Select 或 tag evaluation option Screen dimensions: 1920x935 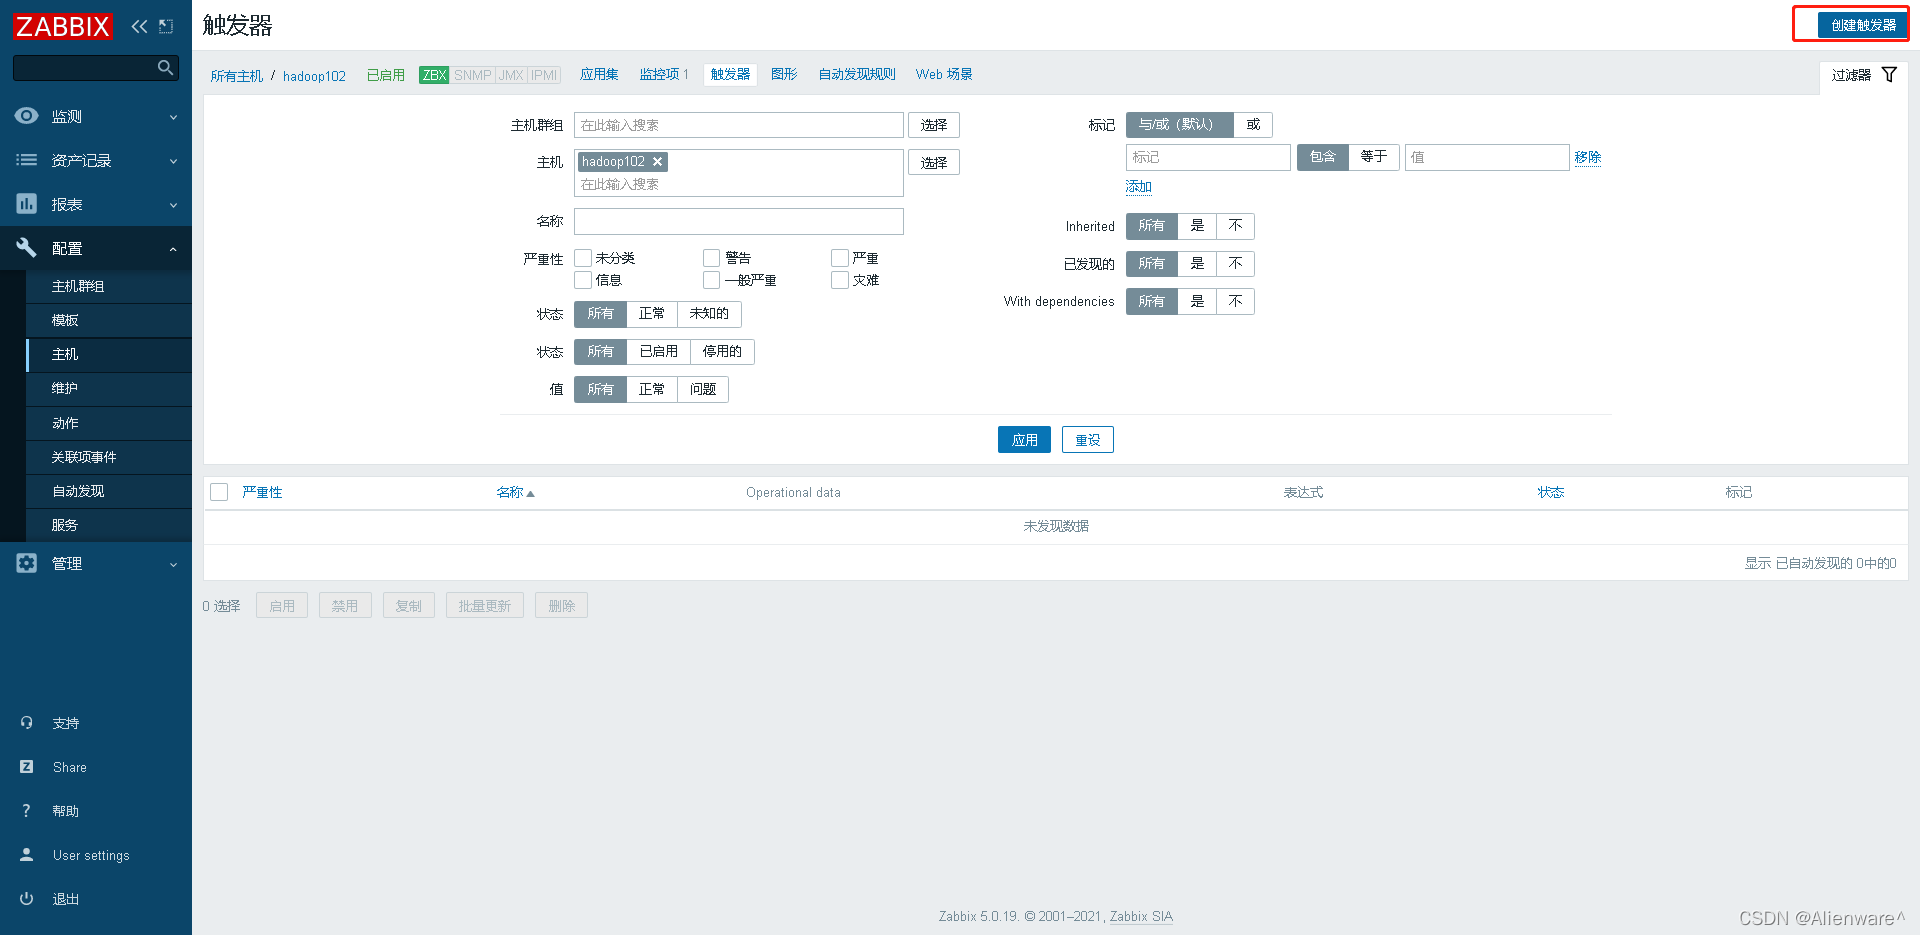[x=1253, y=125]
